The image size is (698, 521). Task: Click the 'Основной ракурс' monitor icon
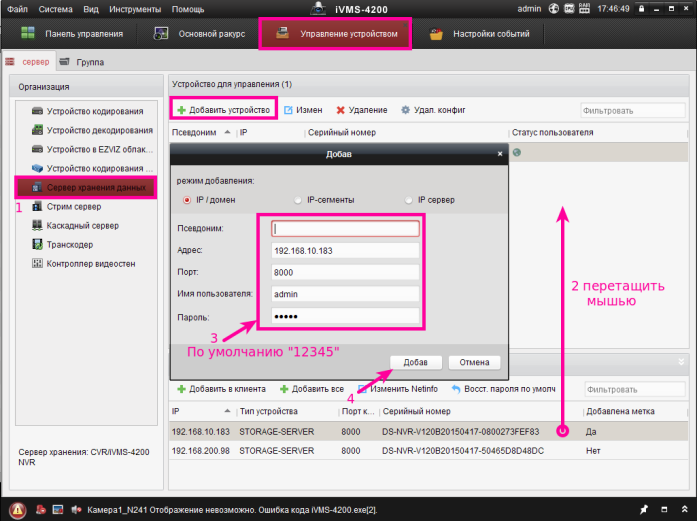pos(161,35)
